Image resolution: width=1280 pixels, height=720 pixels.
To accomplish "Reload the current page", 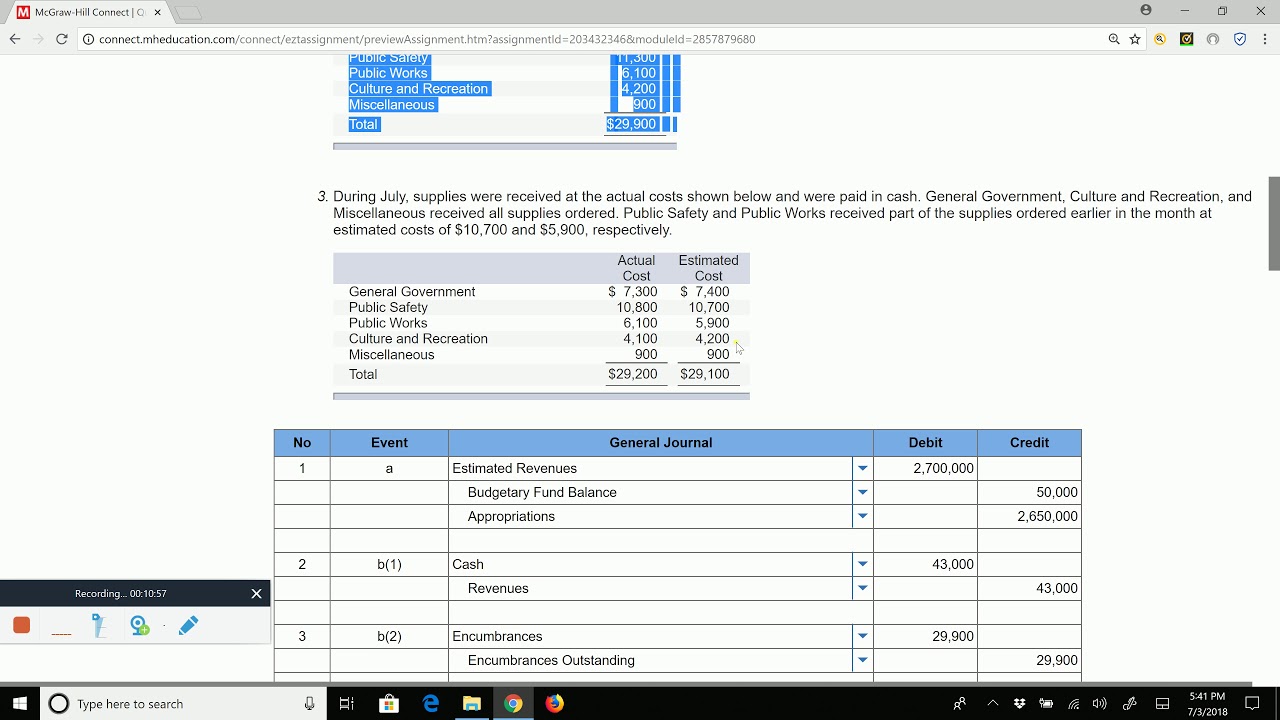I will 62,39.
